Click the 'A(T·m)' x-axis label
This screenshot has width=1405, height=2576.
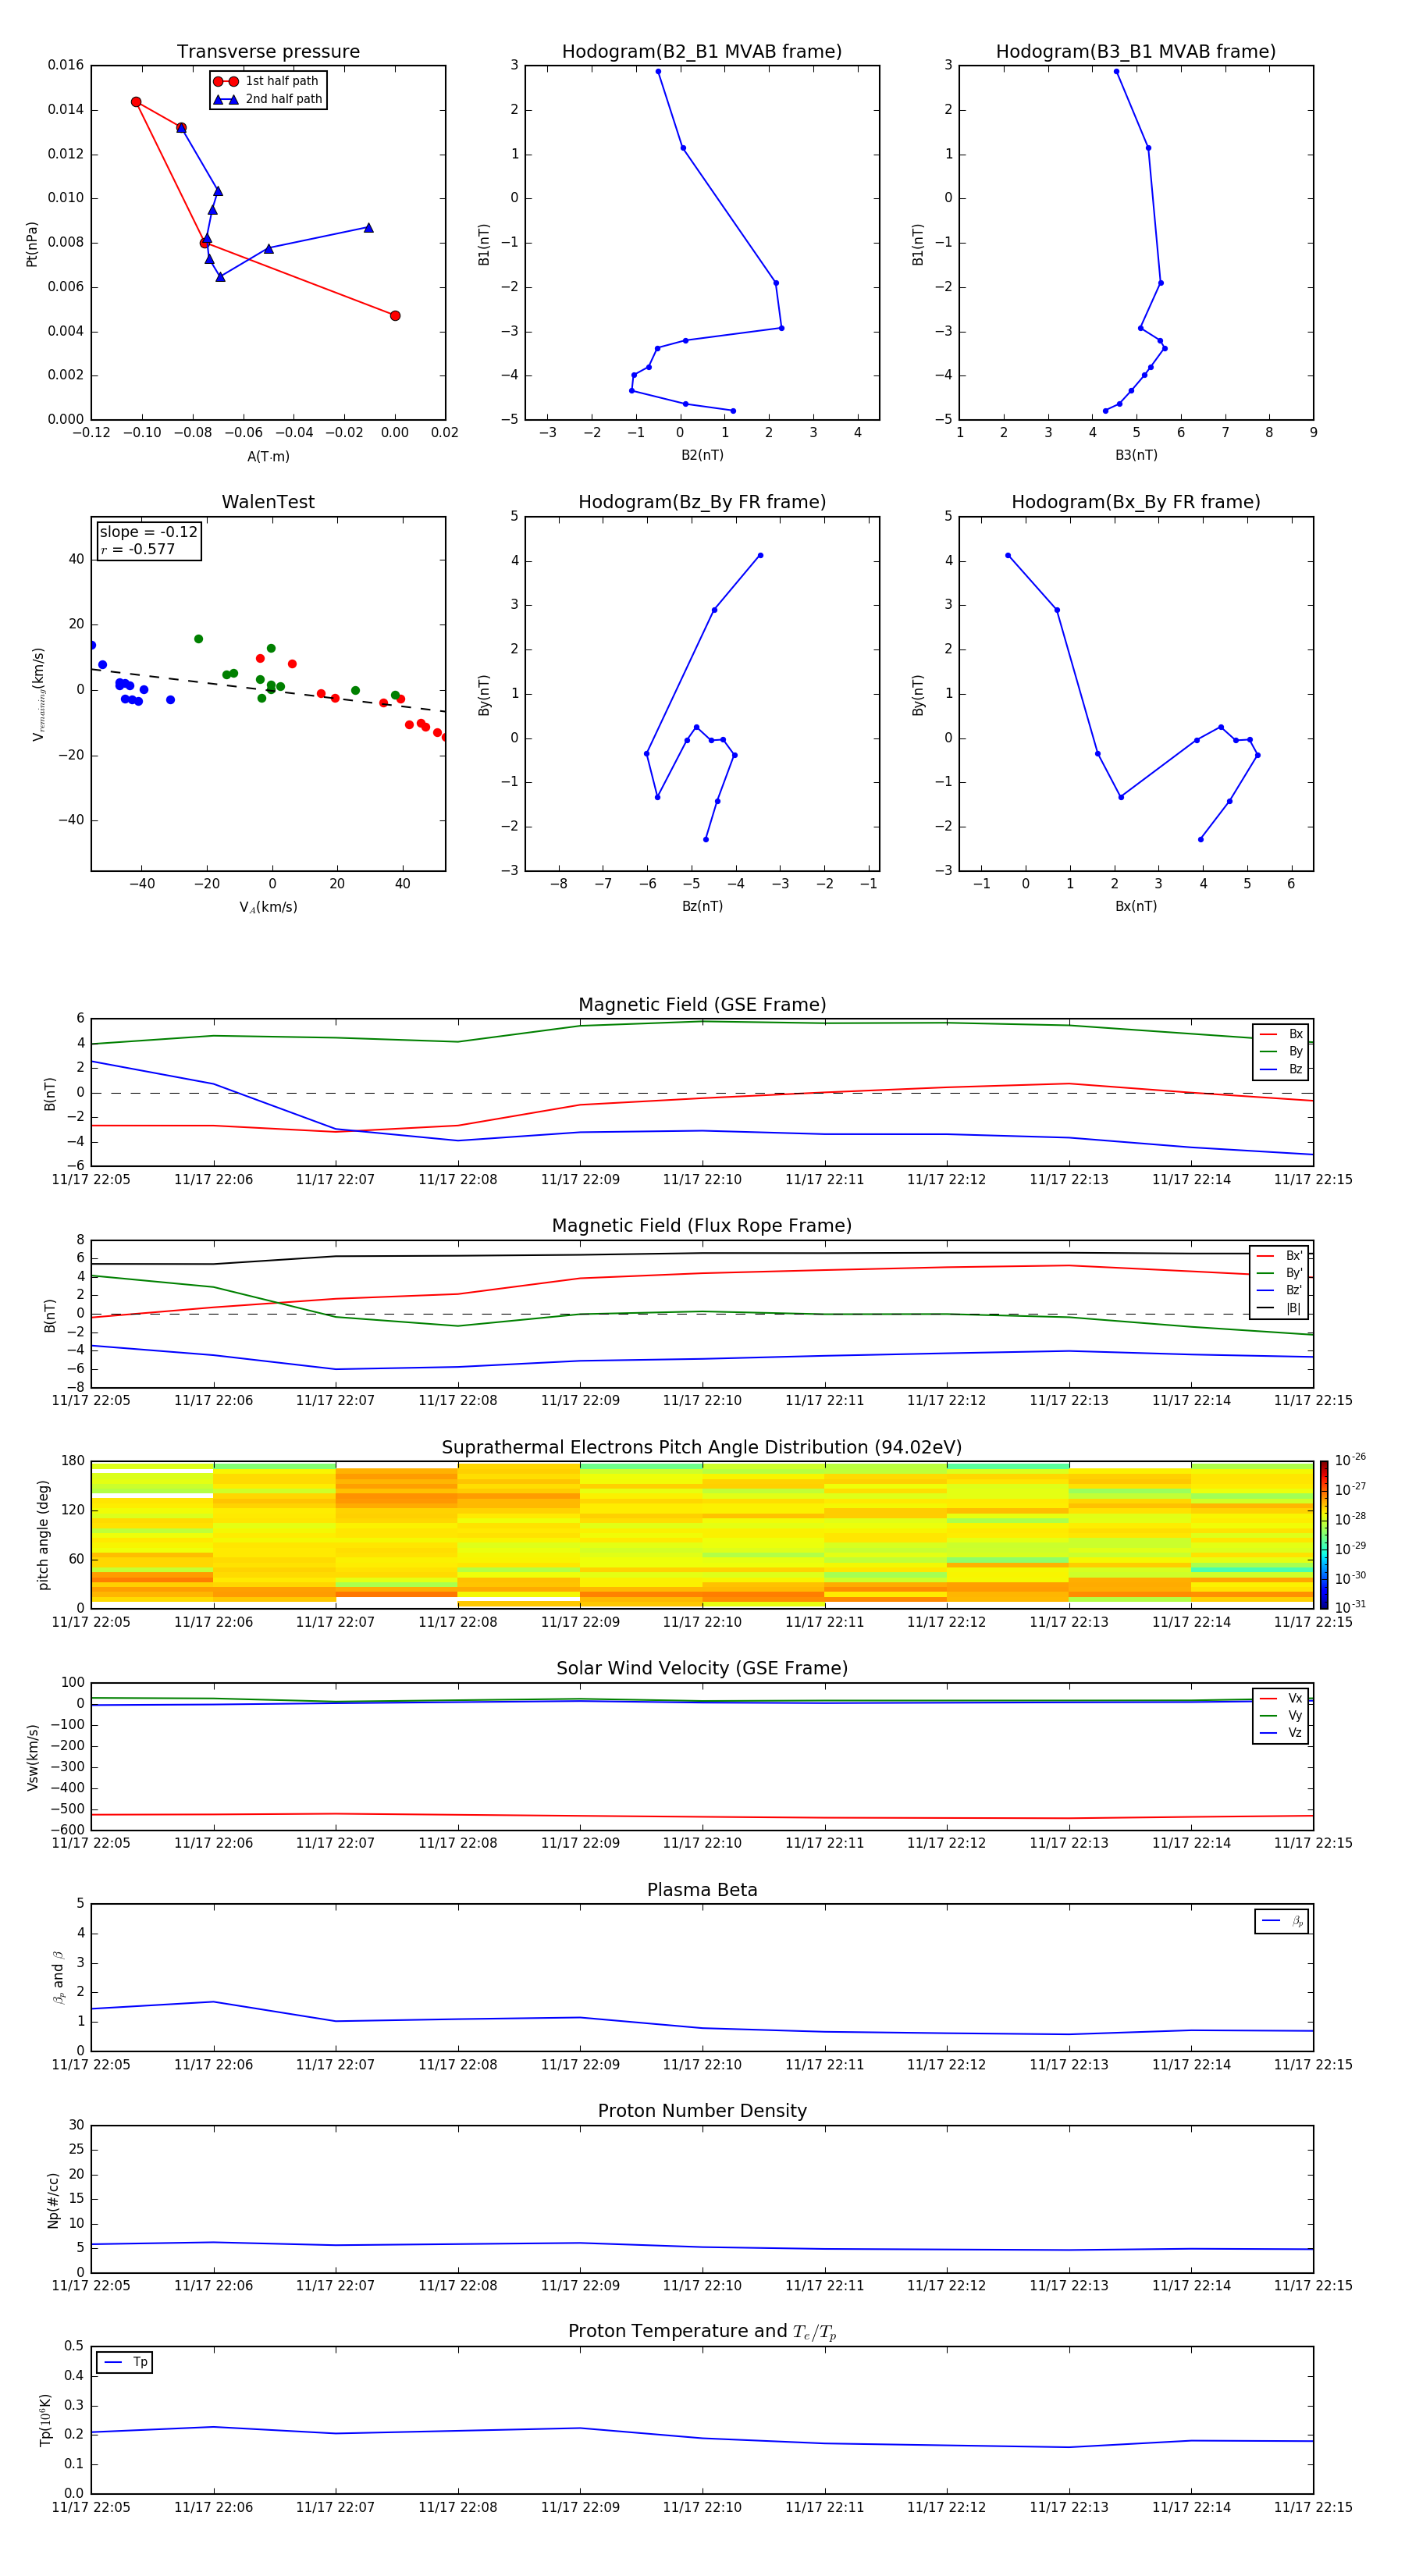click(268, 456)
